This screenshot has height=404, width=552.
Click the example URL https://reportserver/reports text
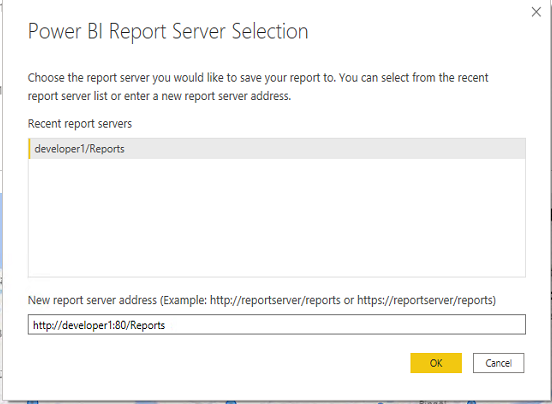(x=425, y=300)
